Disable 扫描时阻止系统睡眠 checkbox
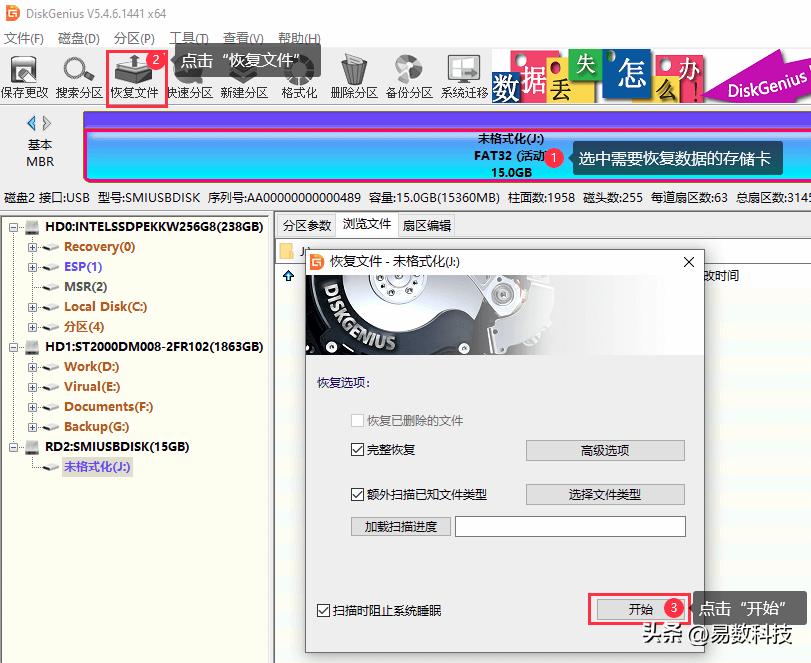Image resolution: width=811 pixels, height=663 pixels. tap(324, 610)
